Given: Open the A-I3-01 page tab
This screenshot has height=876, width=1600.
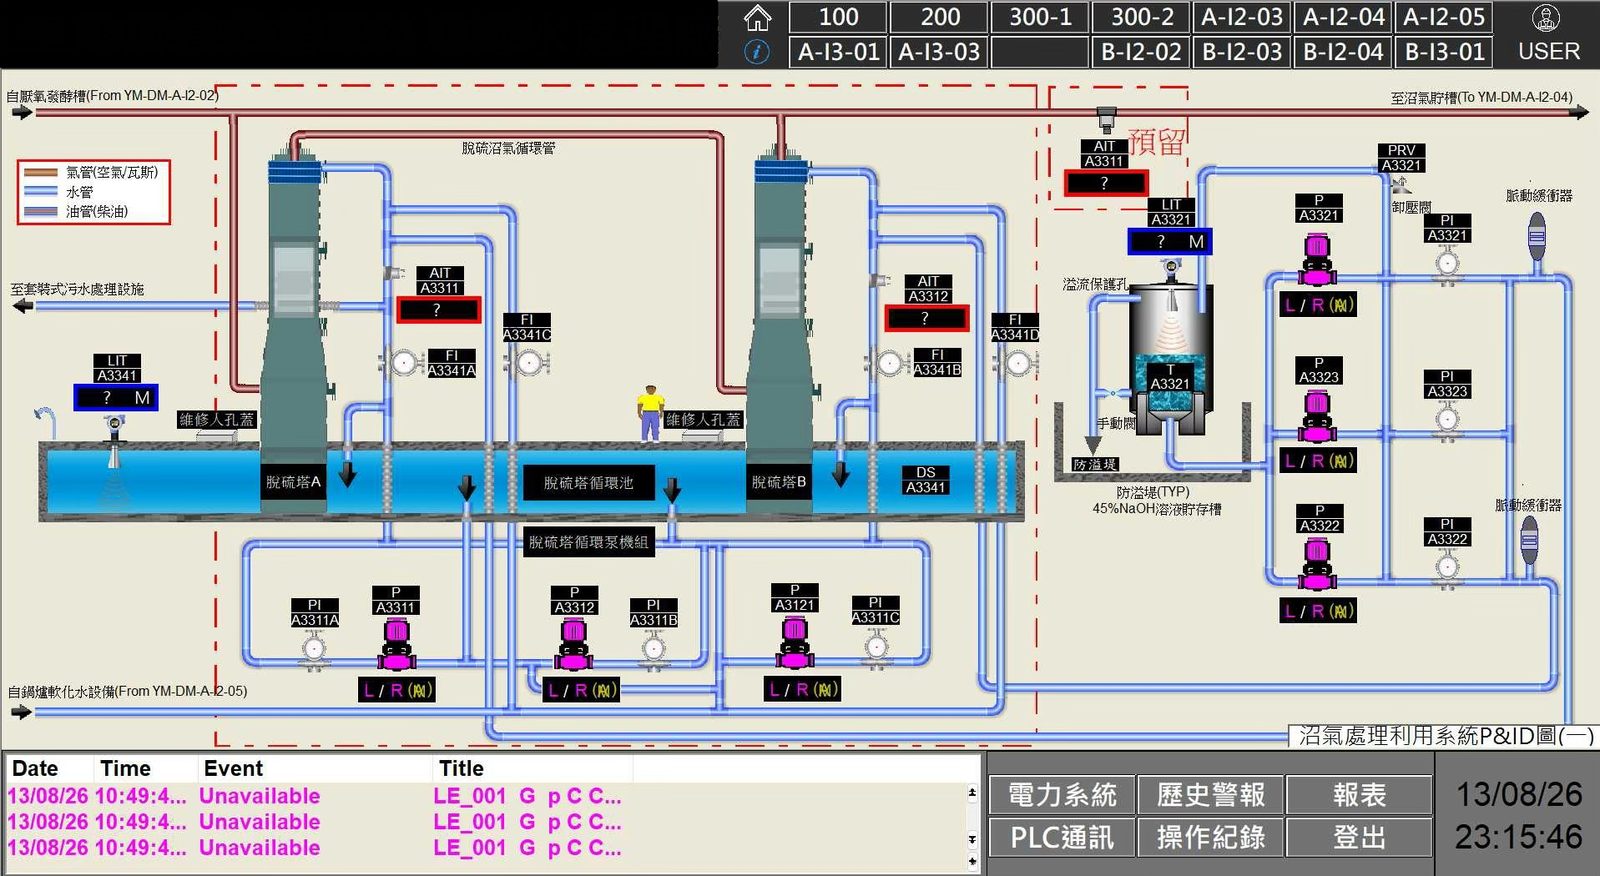Looking at the screenshot, I should pyautogui.click(x=838, y=51).
